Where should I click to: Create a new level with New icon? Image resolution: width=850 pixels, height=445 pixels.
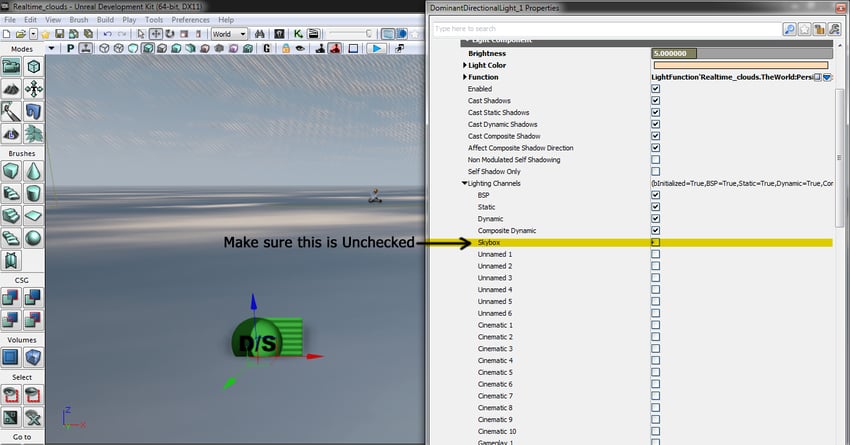[7, 34]
